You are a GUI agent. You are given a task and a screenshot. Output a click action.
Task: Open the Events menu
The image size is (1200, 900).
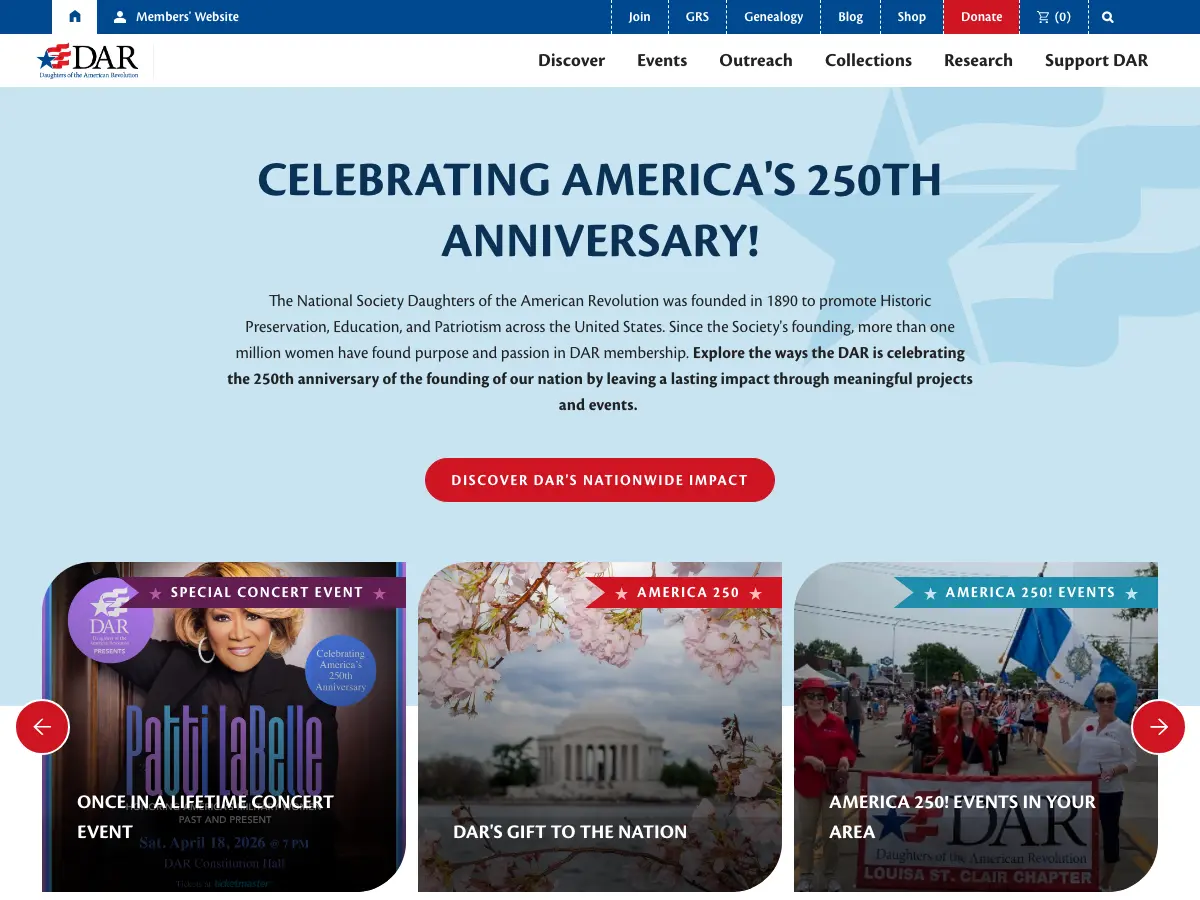(662, 60)
